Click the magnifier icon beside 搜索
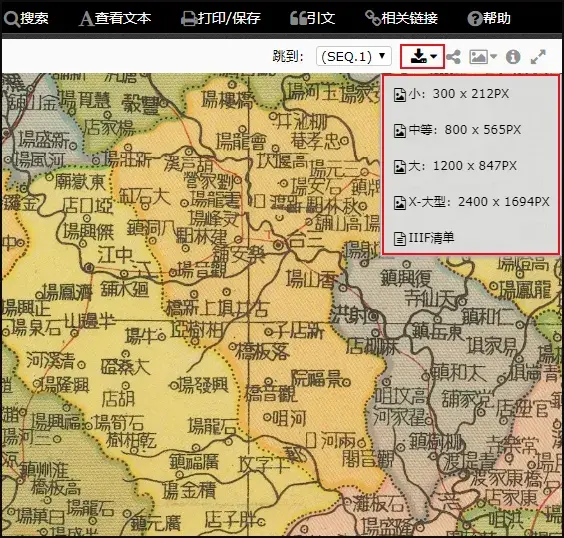The width and height of the screenshot is (564, 538). tap(11, 19)
